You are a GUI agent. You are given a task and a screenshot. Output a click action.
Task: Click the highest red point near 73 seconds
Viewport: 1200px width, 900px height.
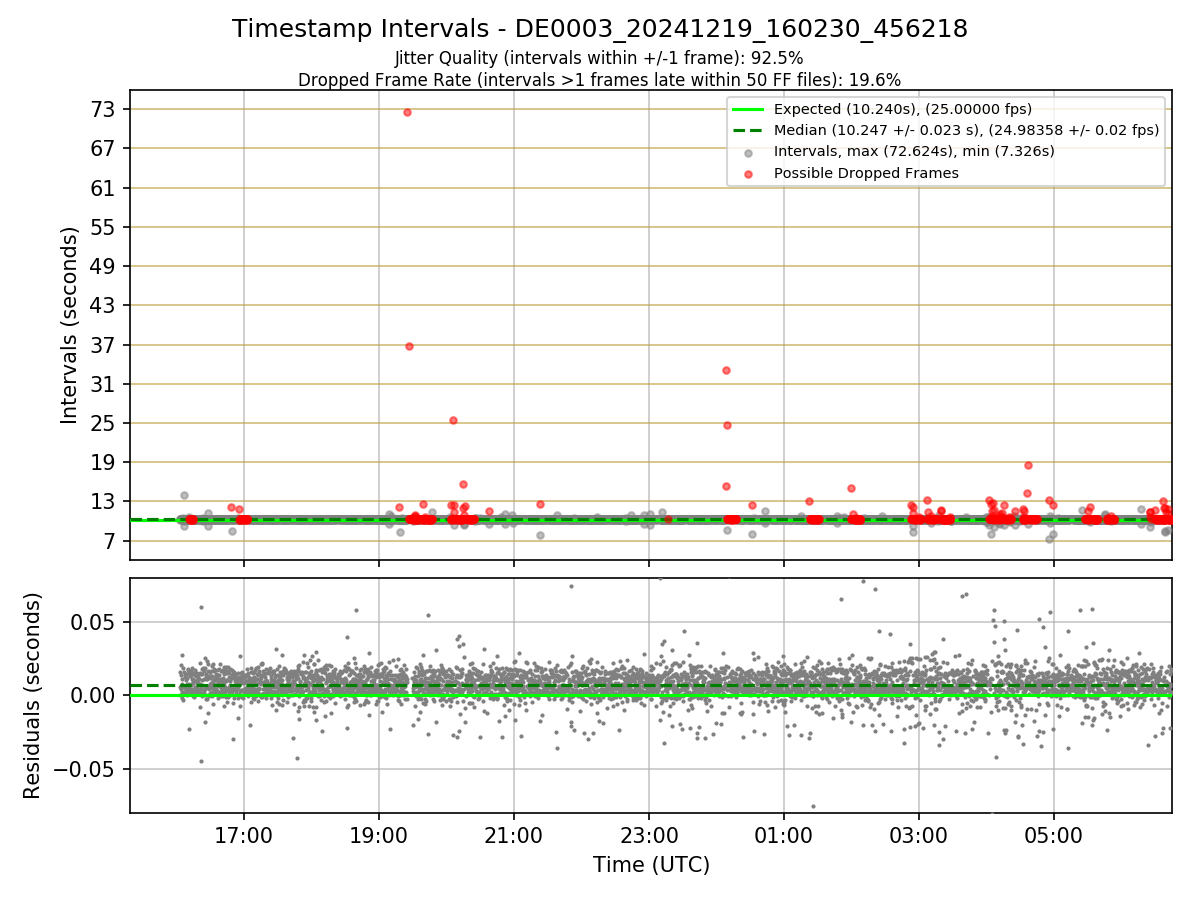coord(407,112)
